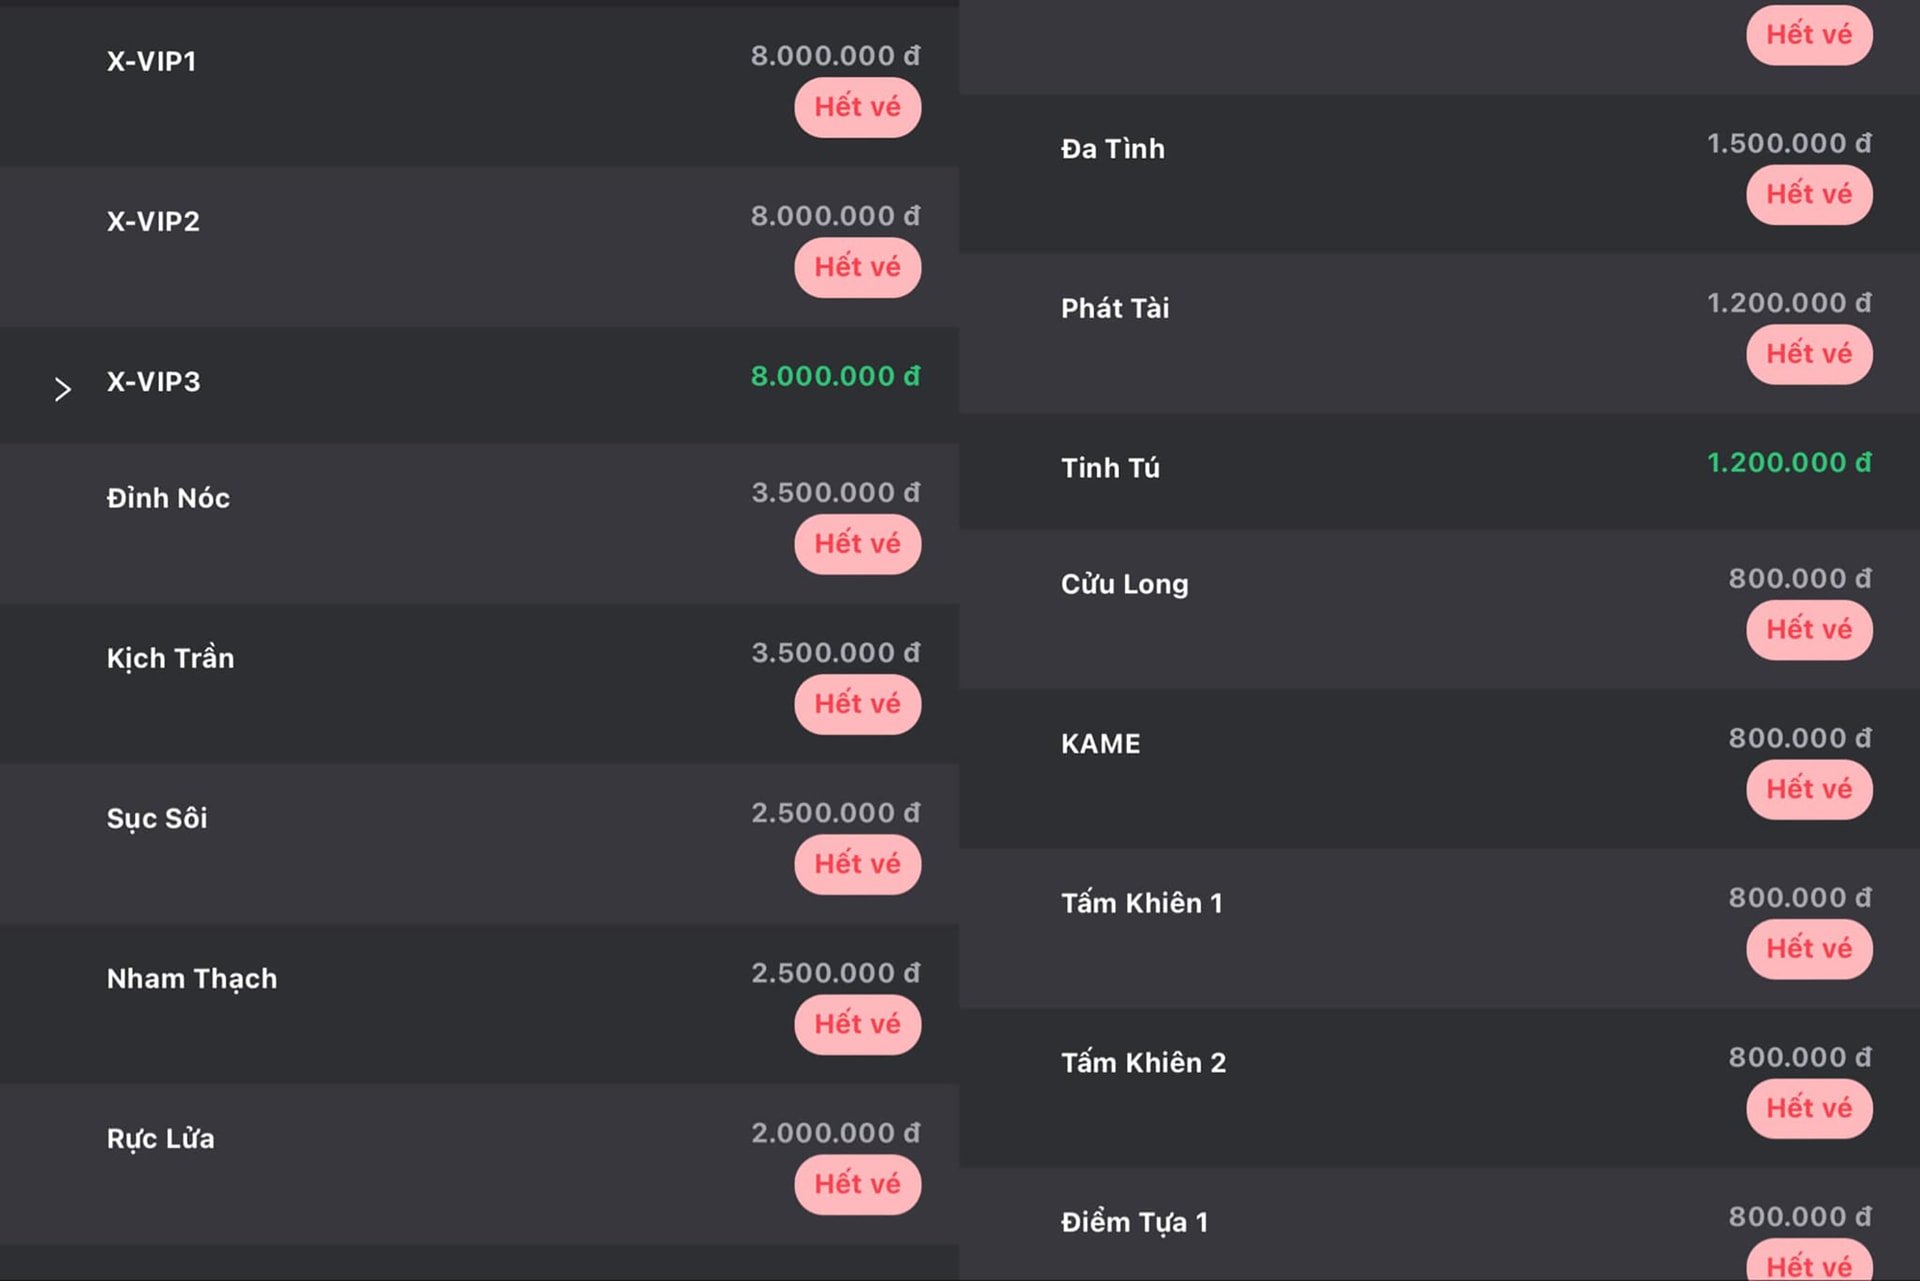Screen dimensions: 1920x1281
Task: Click the Hết vé badge under X-VIP1
Action: click(x=857, y=107)
